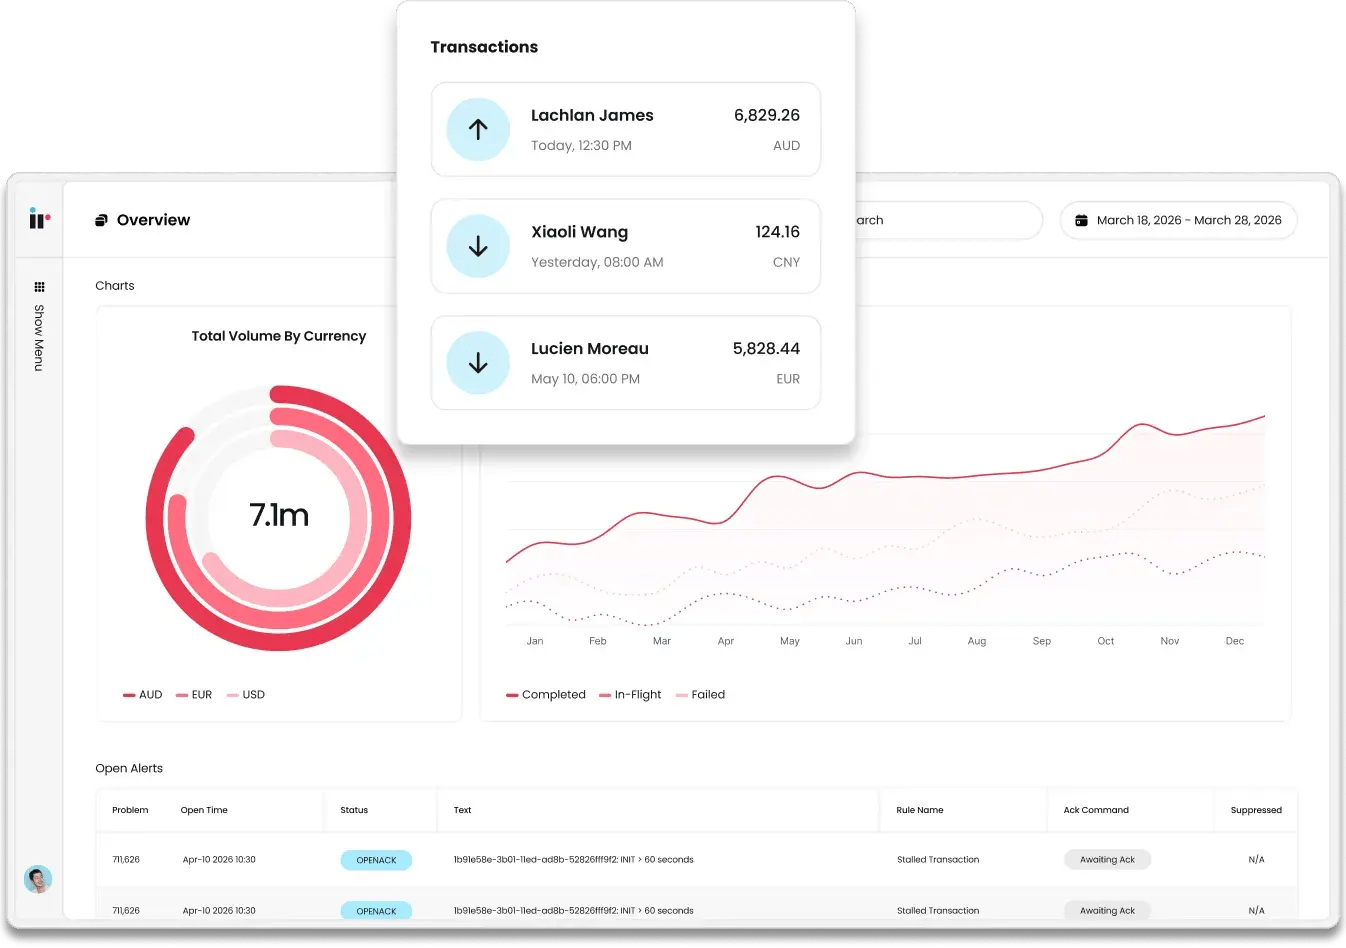
Task: Toggle the In-Flight series legend
Action: click(x=630, y=695)
